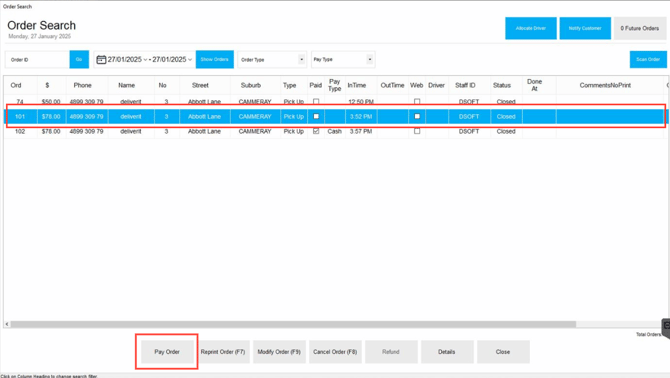Select order number 101 cell
The height and width of the screenshot is (378, 670).
pos(20,117)
